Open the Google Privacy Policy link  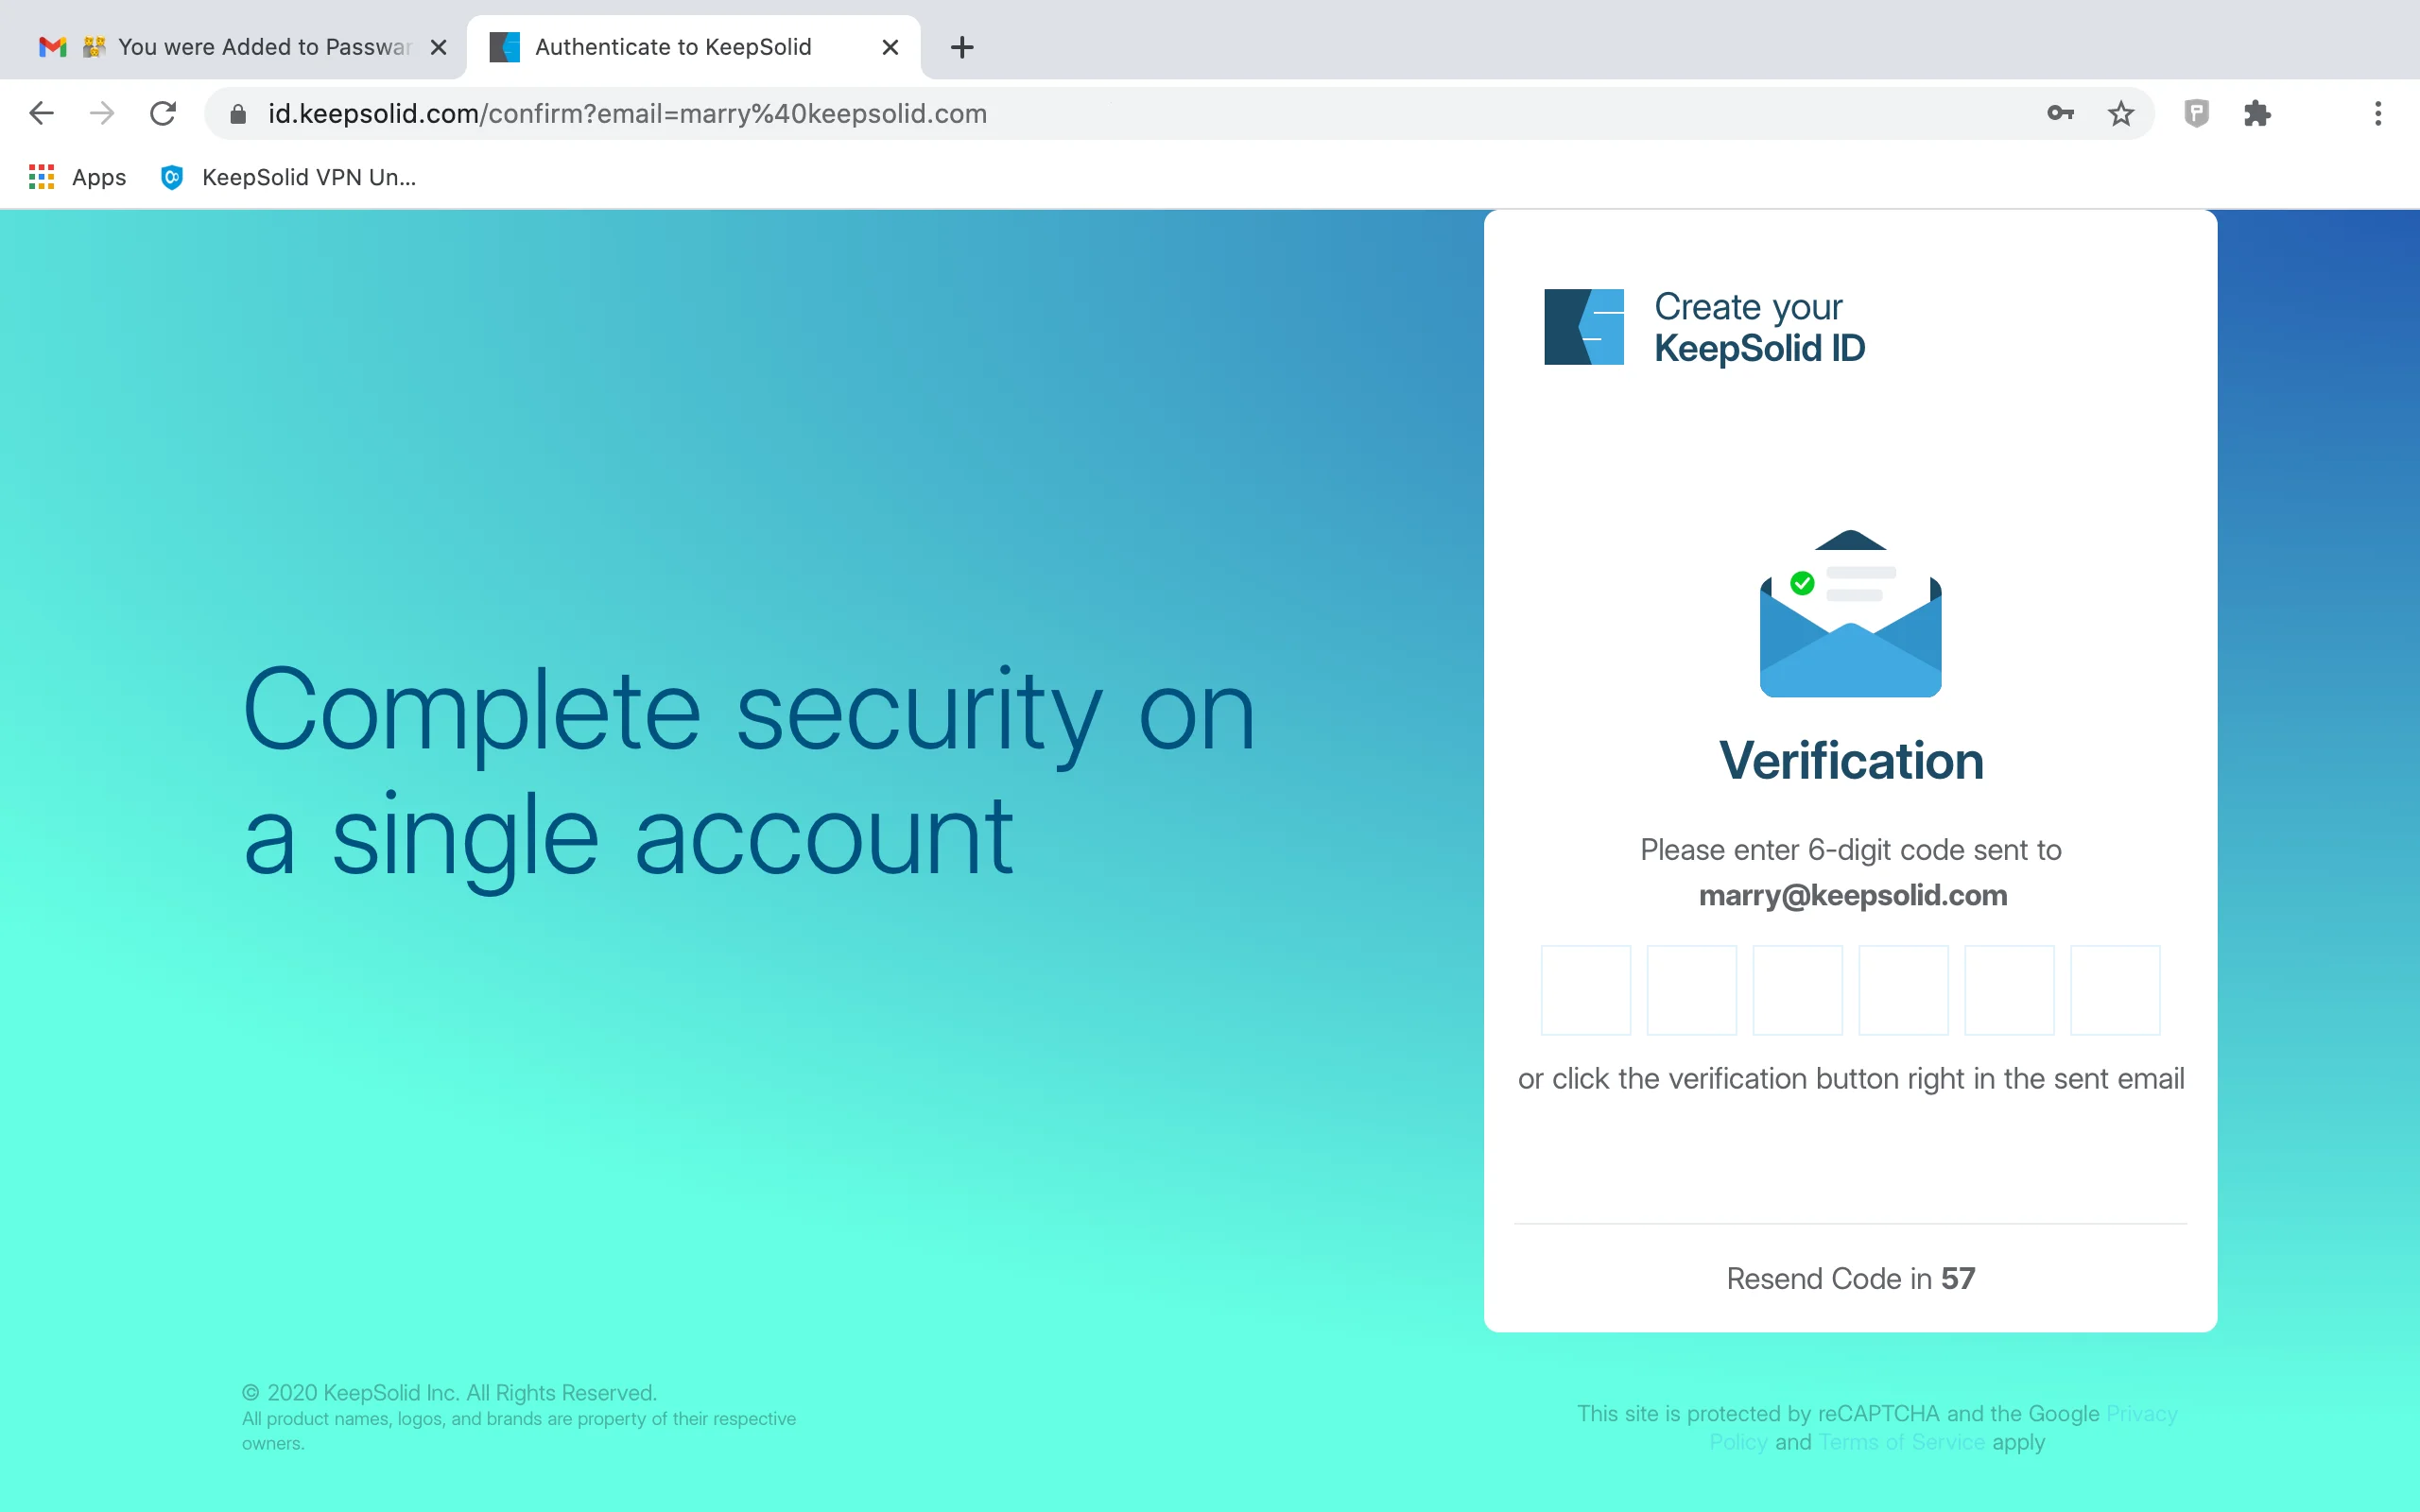pyautogui.click(x=2141, y=1414)
